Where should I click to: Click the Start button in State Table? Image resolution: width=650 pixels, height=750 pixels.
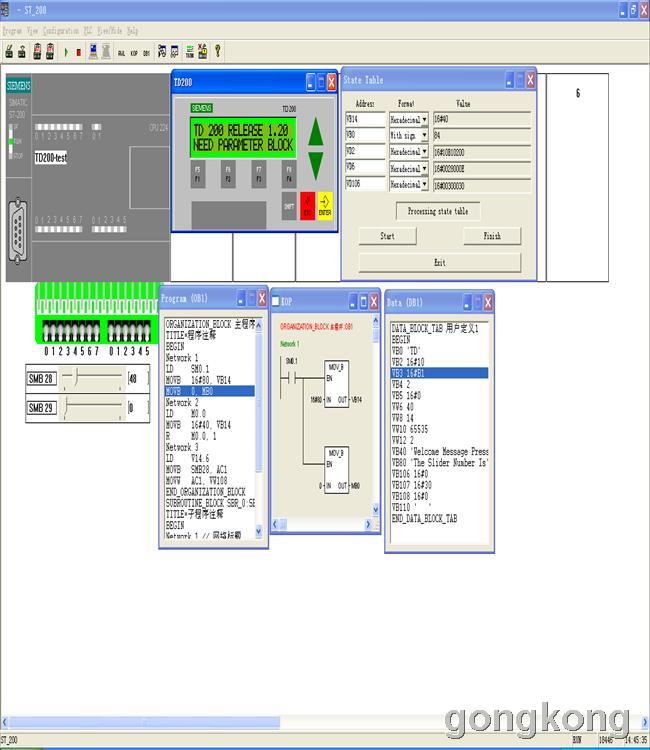387,236
